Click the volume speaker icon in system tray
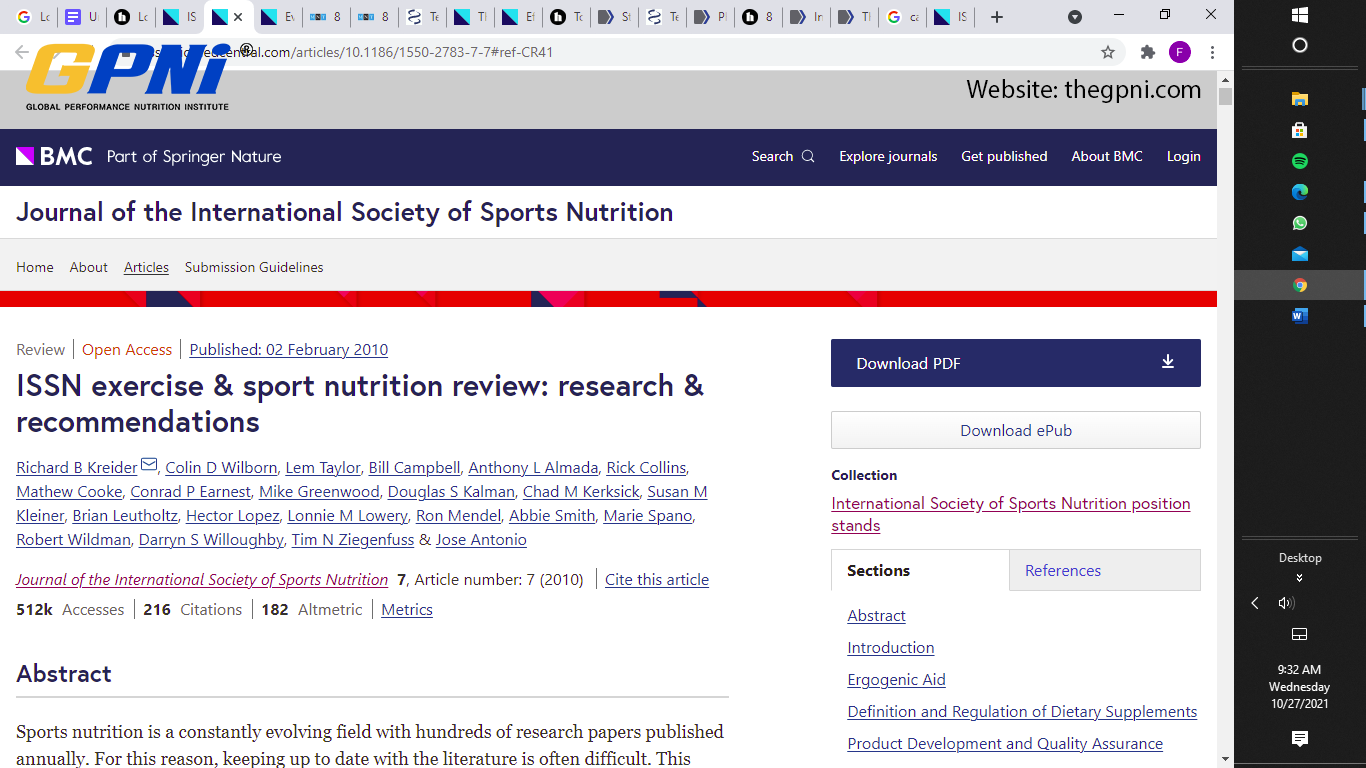 pos(1286,603)
